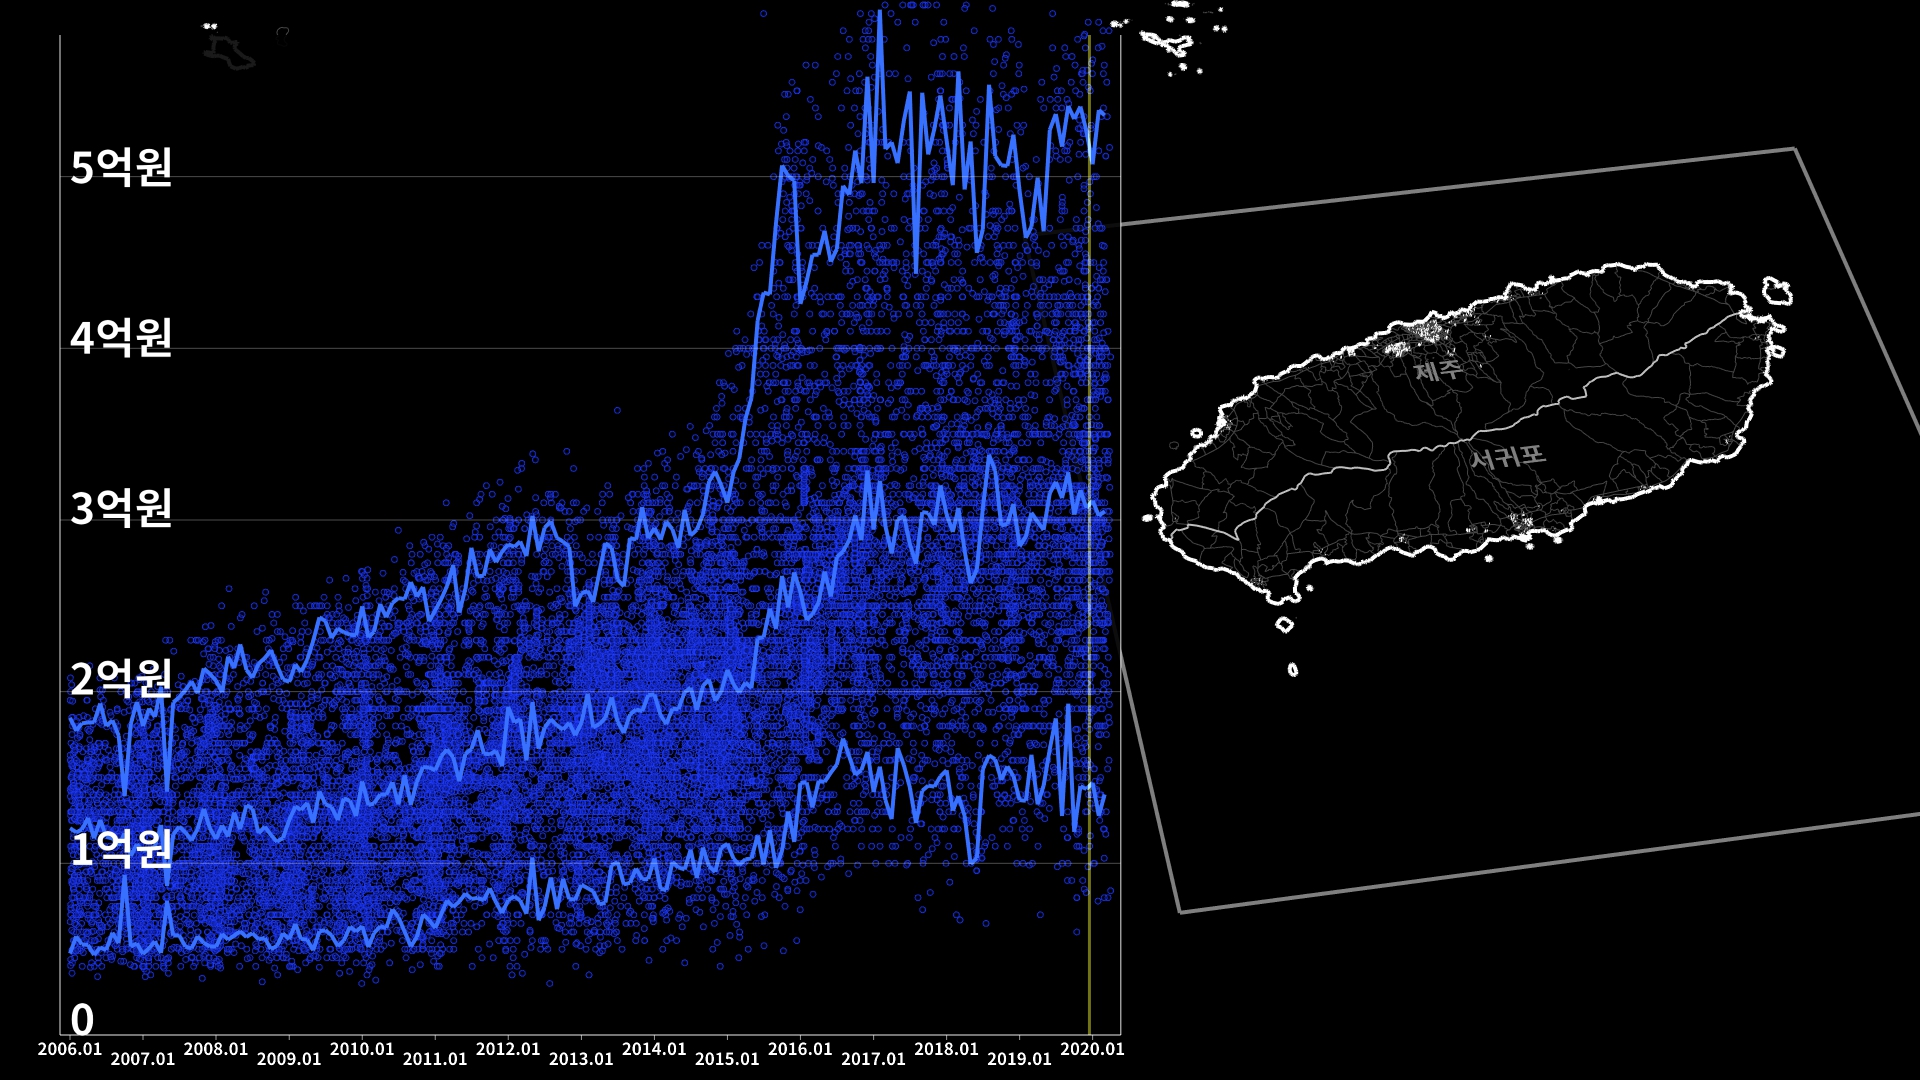Select the 2011.01 date tick label
Viewport: 1920px width, 1080px height.
[435, 1059]
